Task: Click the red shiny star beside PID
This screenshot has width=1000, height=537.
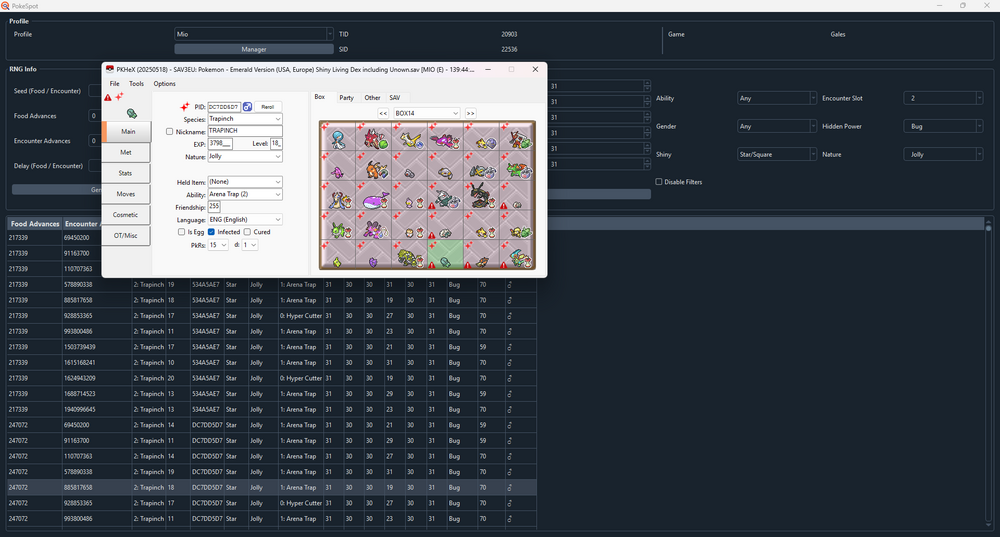Action: pyautogui.click(x=185, y=106)
